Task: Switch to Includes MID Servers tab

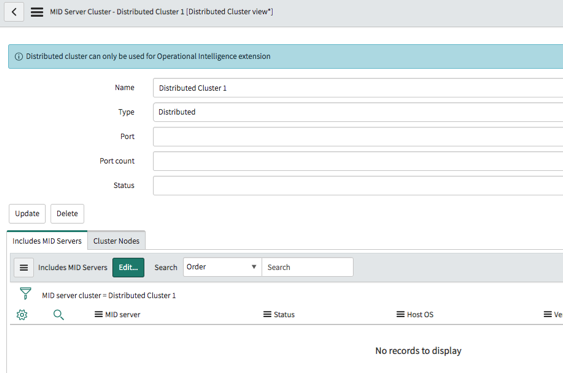Action: pyautogui.click(x=47, y=241)
